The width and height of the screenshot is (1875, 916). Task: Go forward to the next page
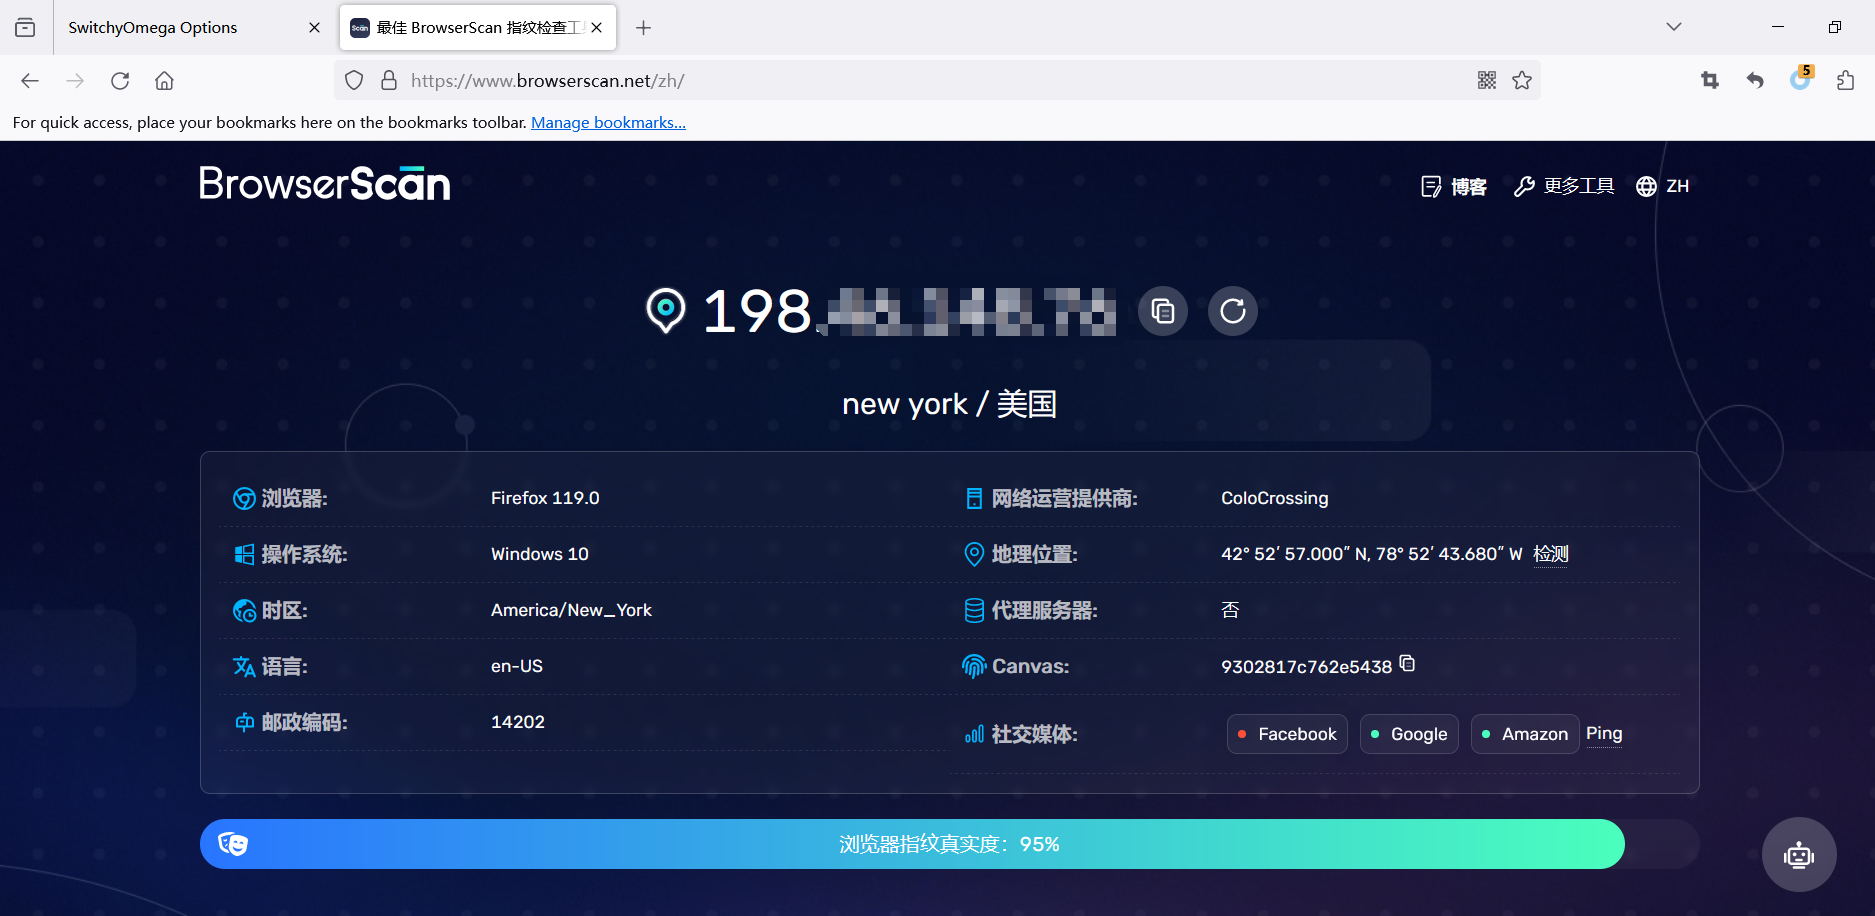(75, 81)
